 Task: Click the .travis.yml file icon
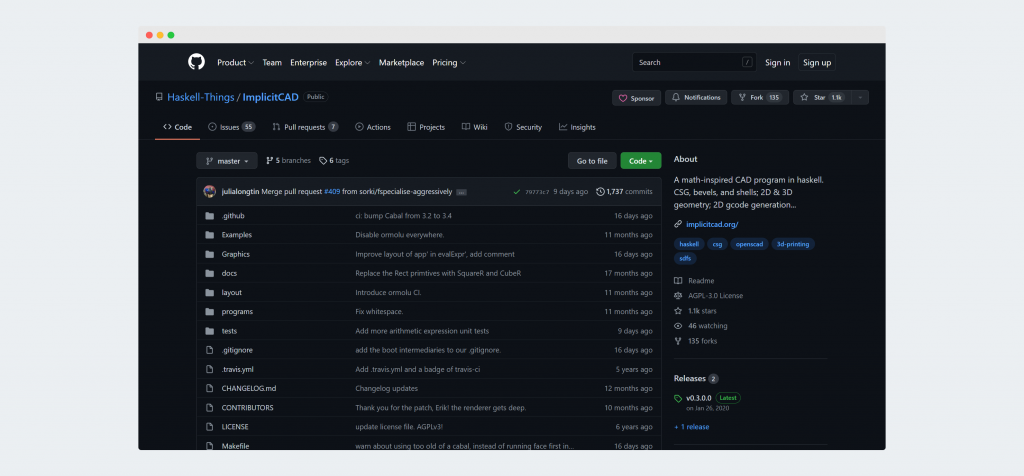(x=210, y=369)
